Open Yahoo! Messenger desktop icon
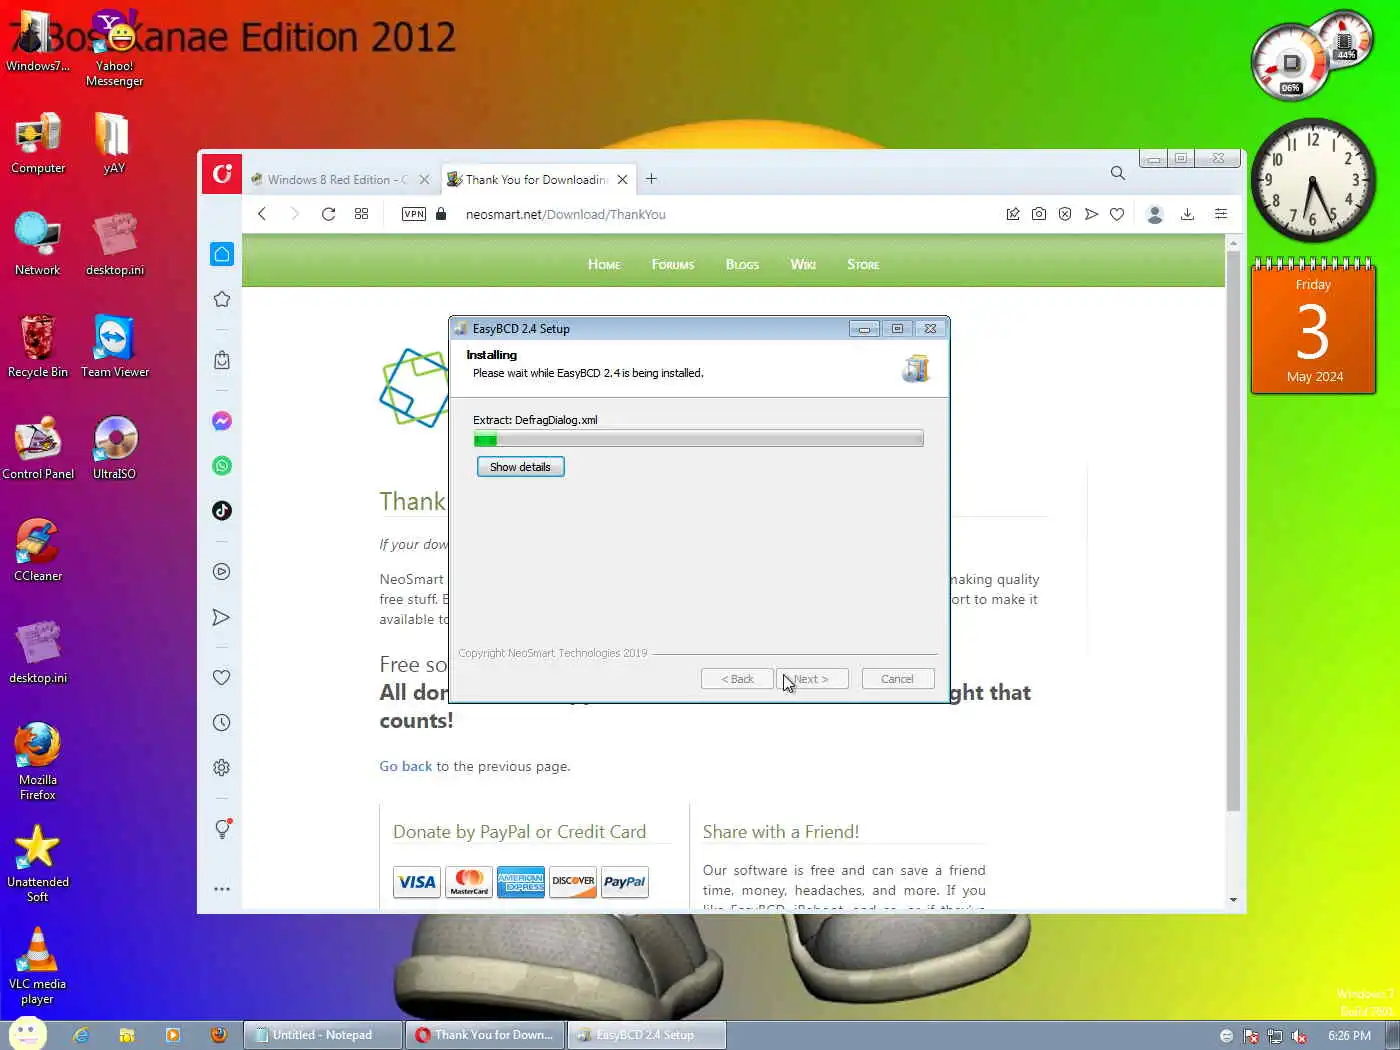The height and width of the screenshot is (1050, 1400). 114,48
